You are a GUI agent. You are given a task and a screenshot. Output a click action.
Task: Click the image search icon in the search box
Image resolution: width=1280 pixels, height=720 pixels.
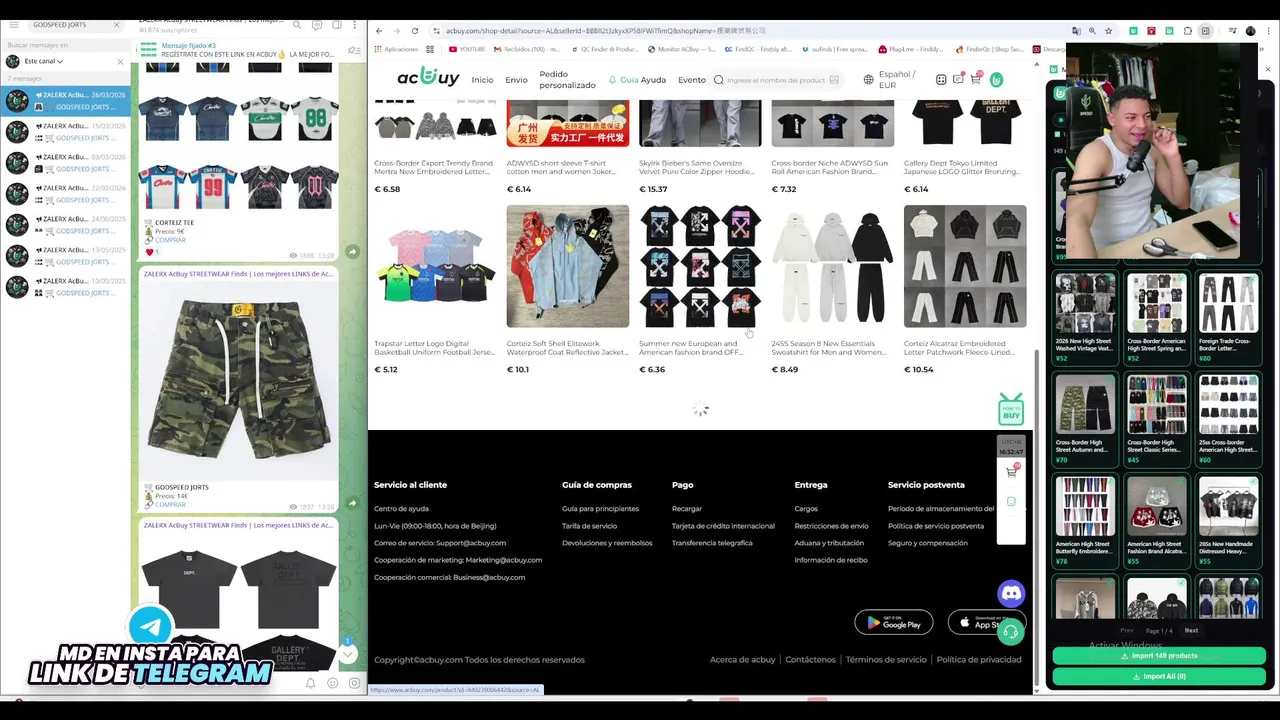tap(834, 80)
